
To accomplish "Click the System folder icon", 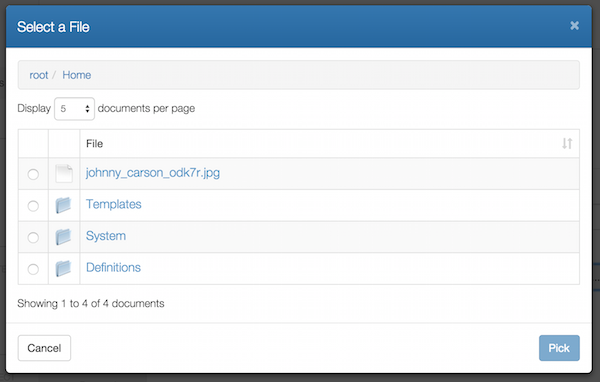I will point(64,237).
